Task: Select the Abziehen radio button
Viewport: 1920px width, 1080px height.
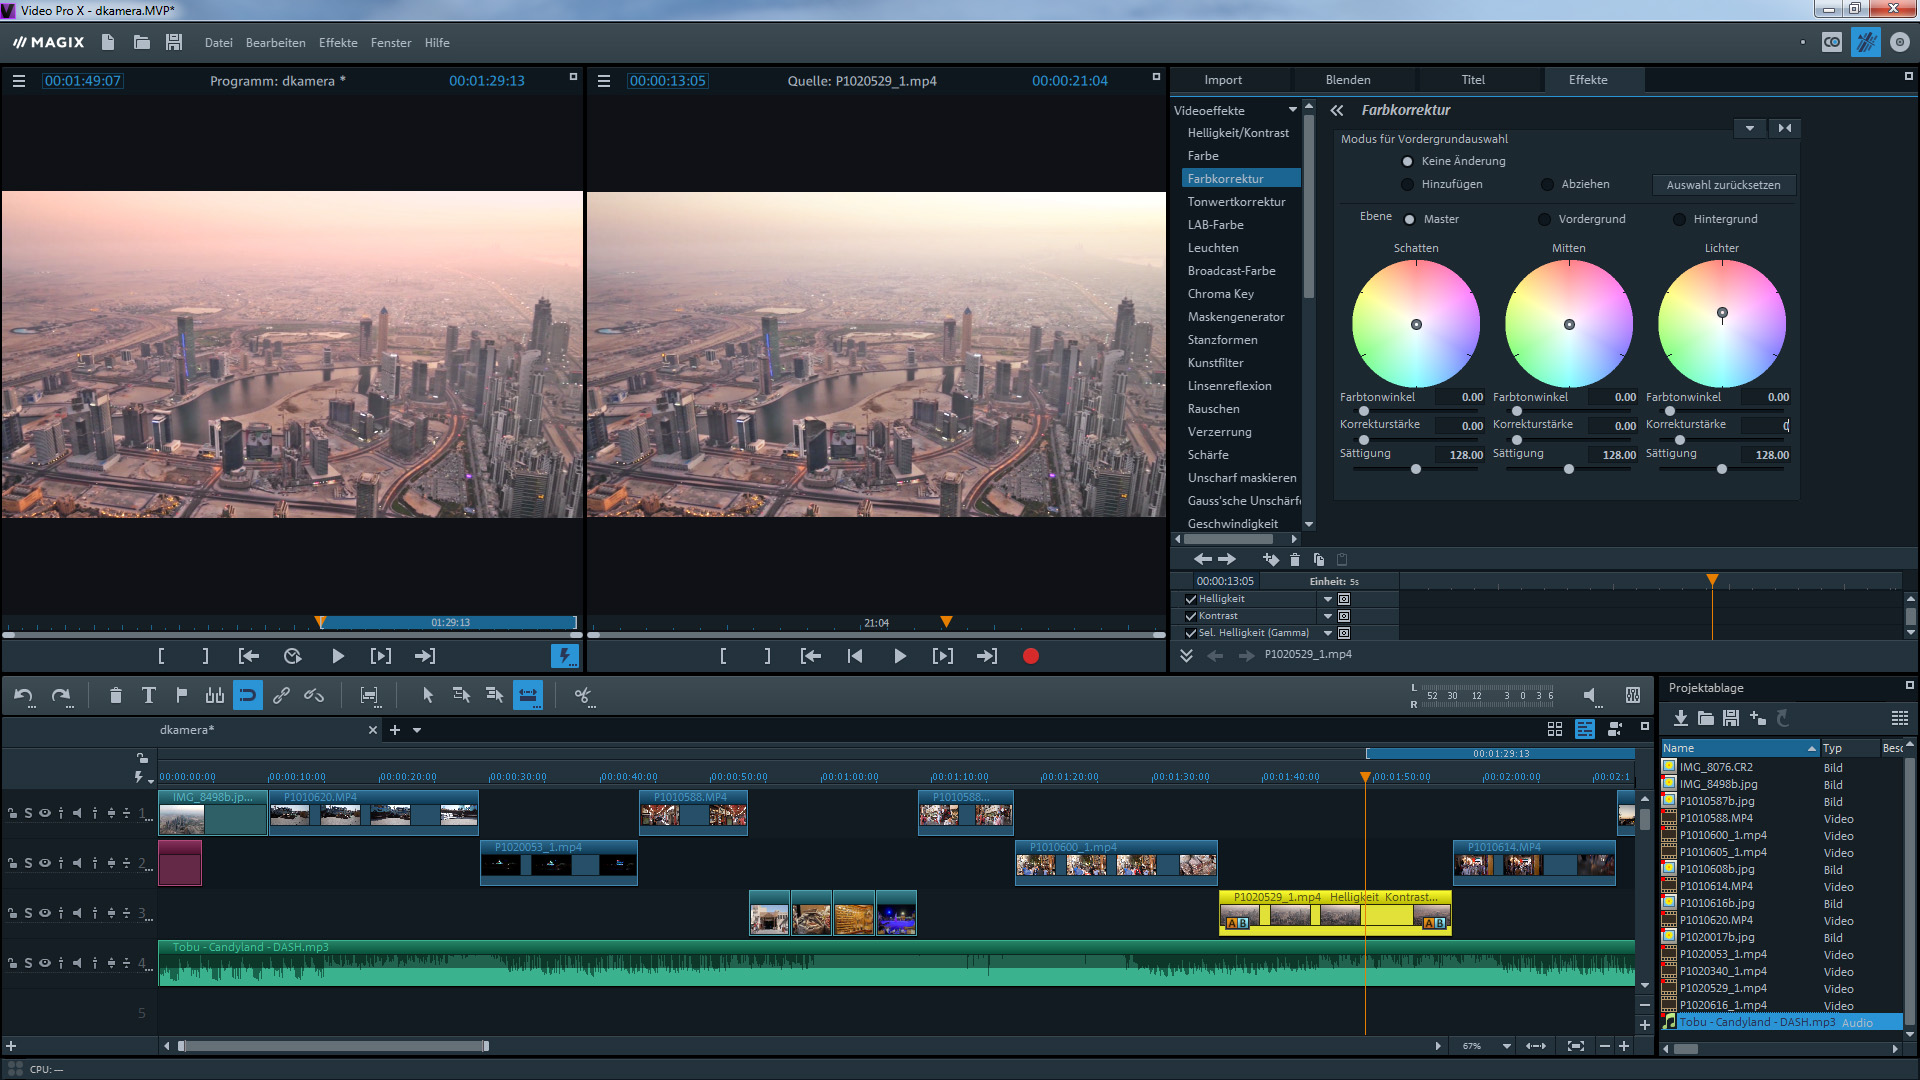Action: pos(1548,184)
